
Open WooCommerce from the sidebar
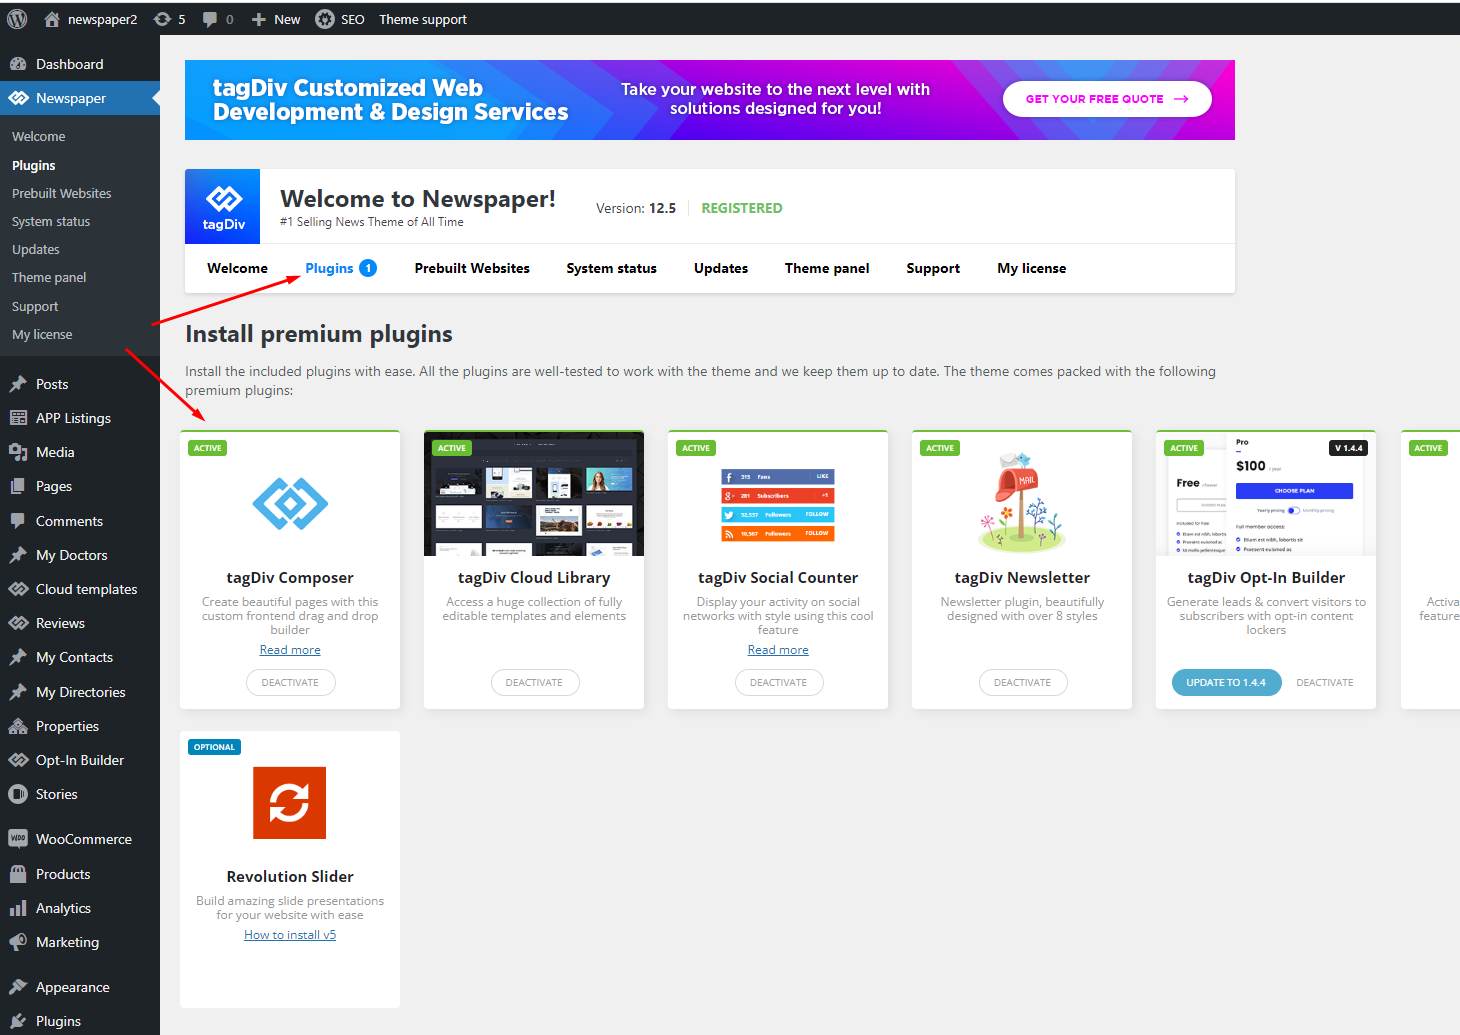[x=83, y=839]
